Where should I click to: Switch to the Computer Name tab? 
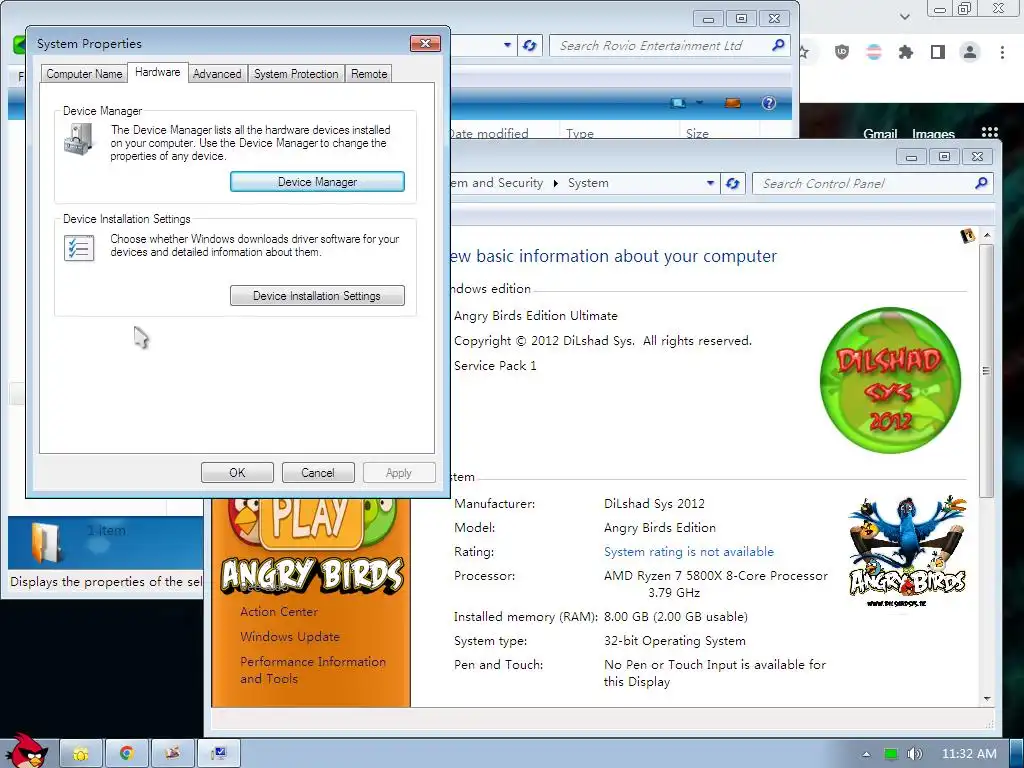(84, 74)
